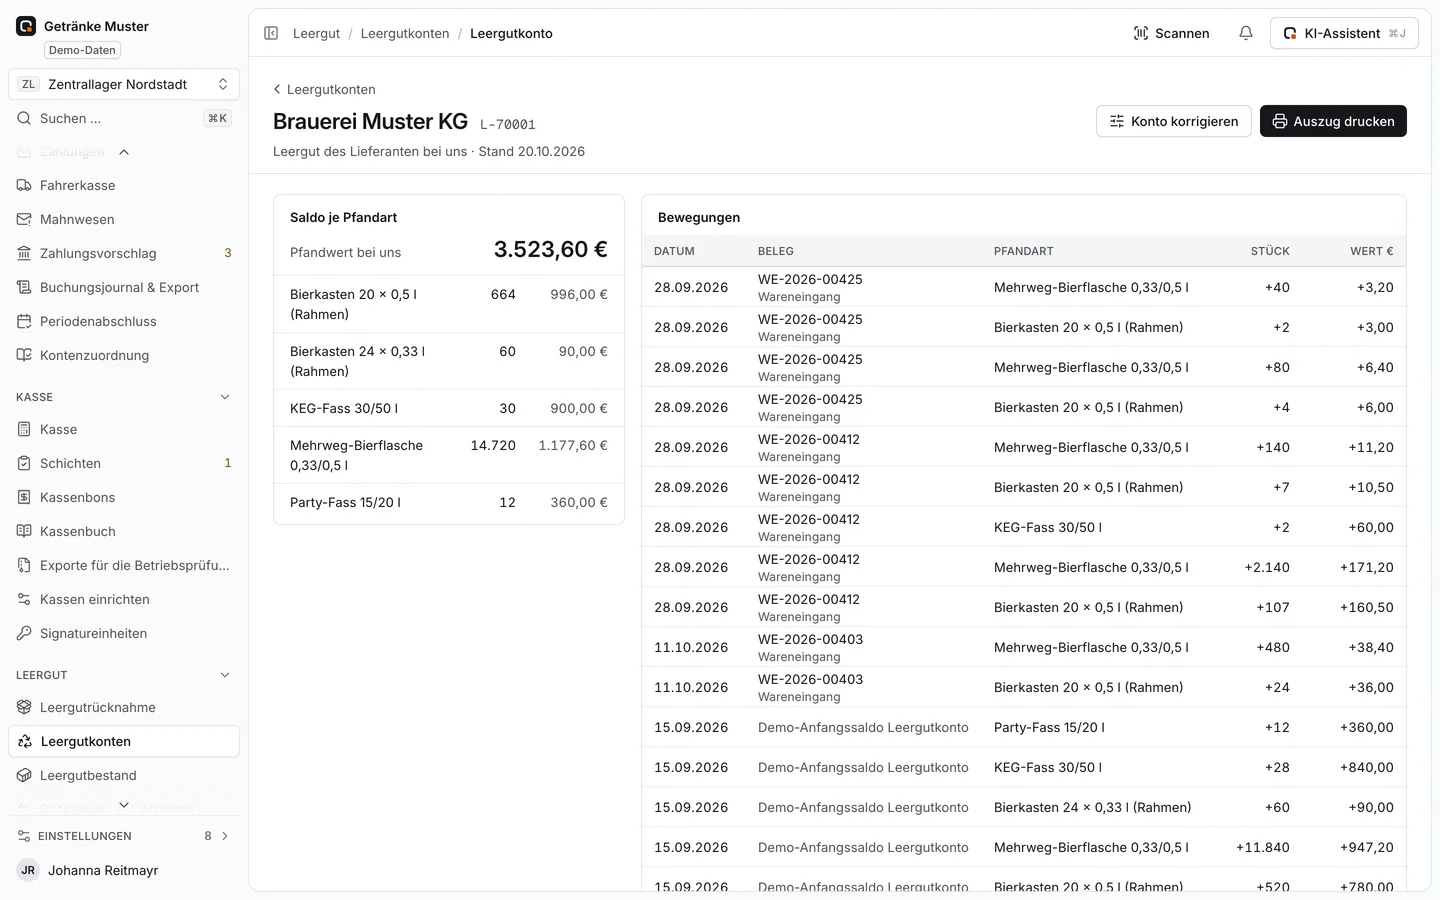Click the Leergutkonten breadcrumb
The height and width of the screenshot is (900, 1440).
click(x=405, y=33)
